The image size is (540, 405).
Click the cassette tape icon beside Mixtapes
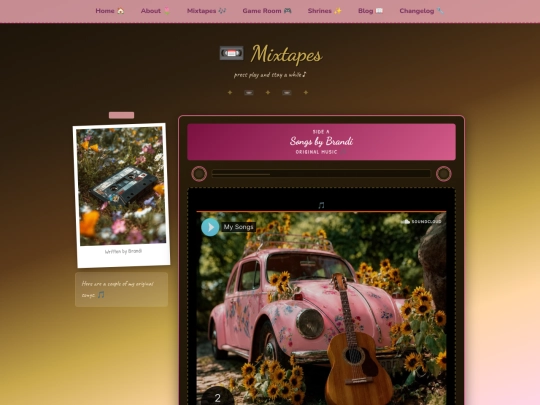231,53
